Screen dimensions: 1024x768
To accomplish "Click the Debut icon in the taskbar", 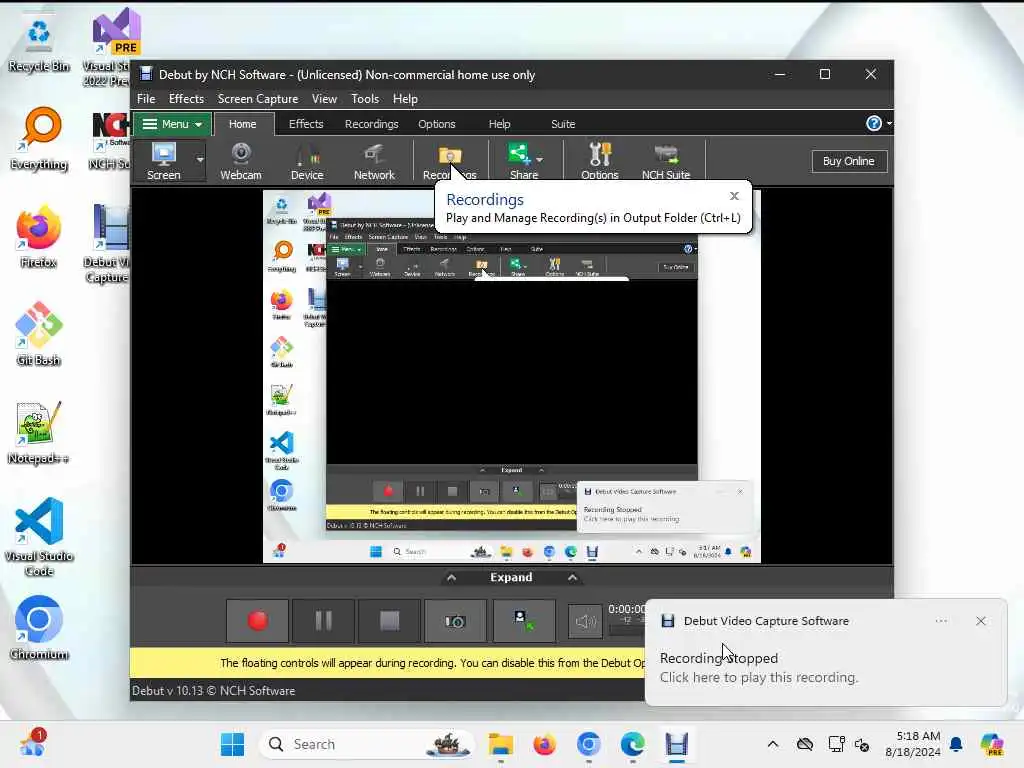I will click(x=677, y=744).
